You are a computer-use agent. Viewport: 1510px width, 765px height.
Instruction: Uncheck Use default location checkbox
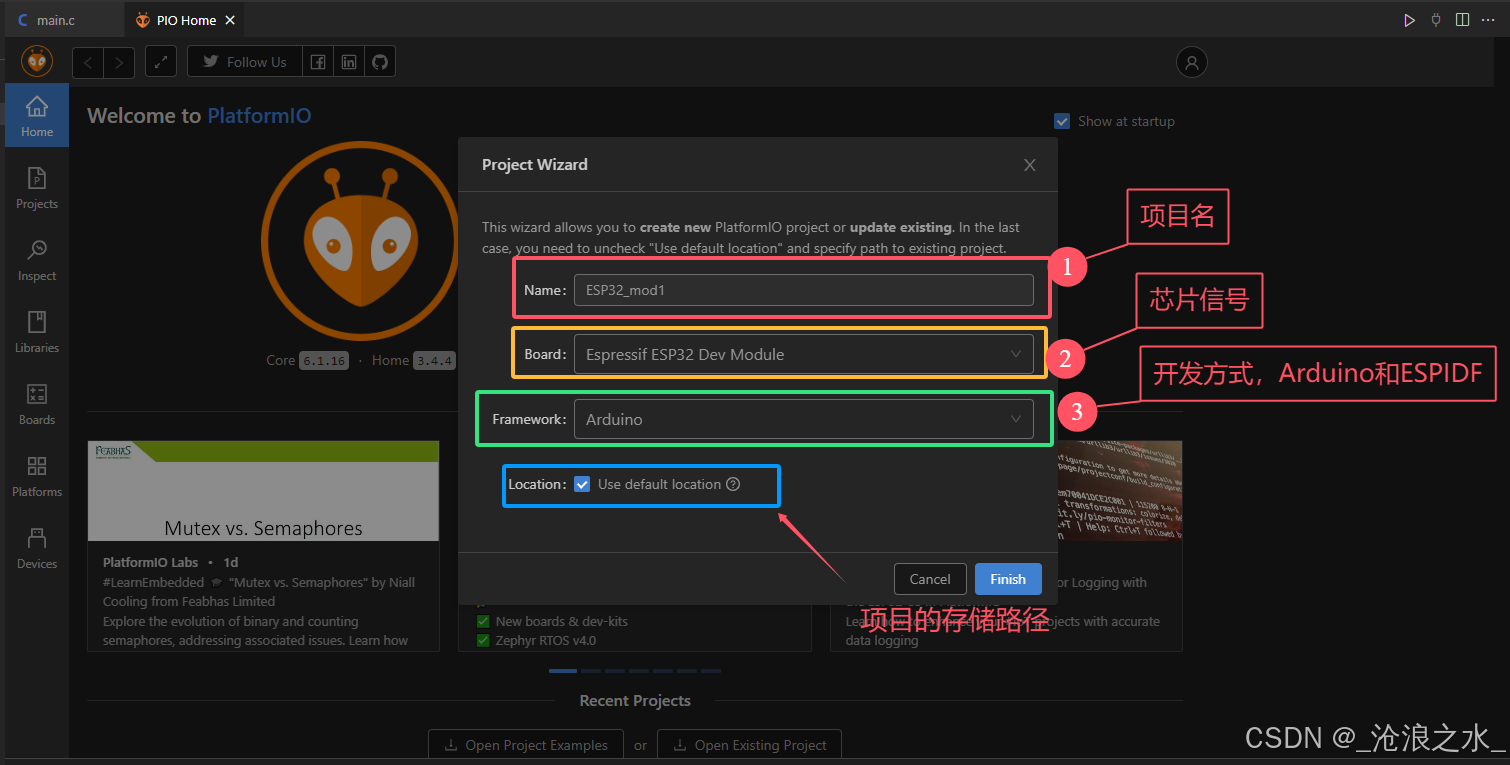(x=582, y=484)
